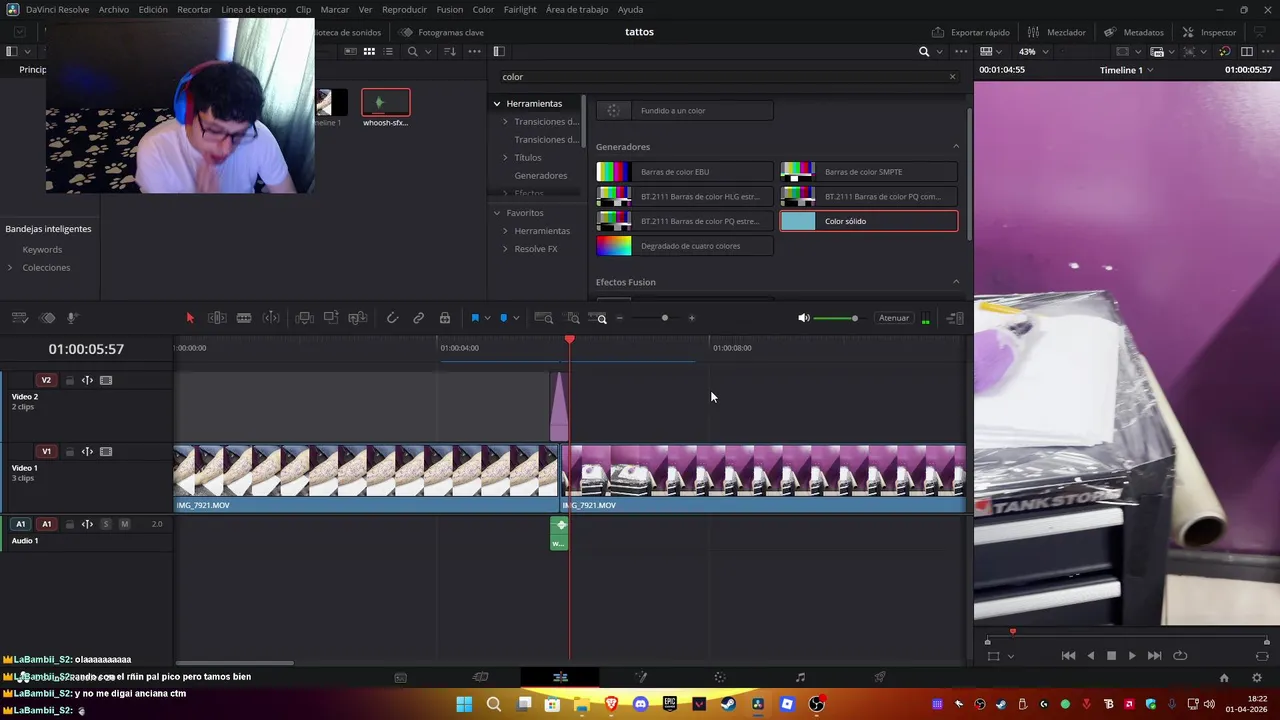The width and height of the screenshot is (1280, 720).
Task: Show the Fotogramas clave panel
Action: [x=441, y=32]
